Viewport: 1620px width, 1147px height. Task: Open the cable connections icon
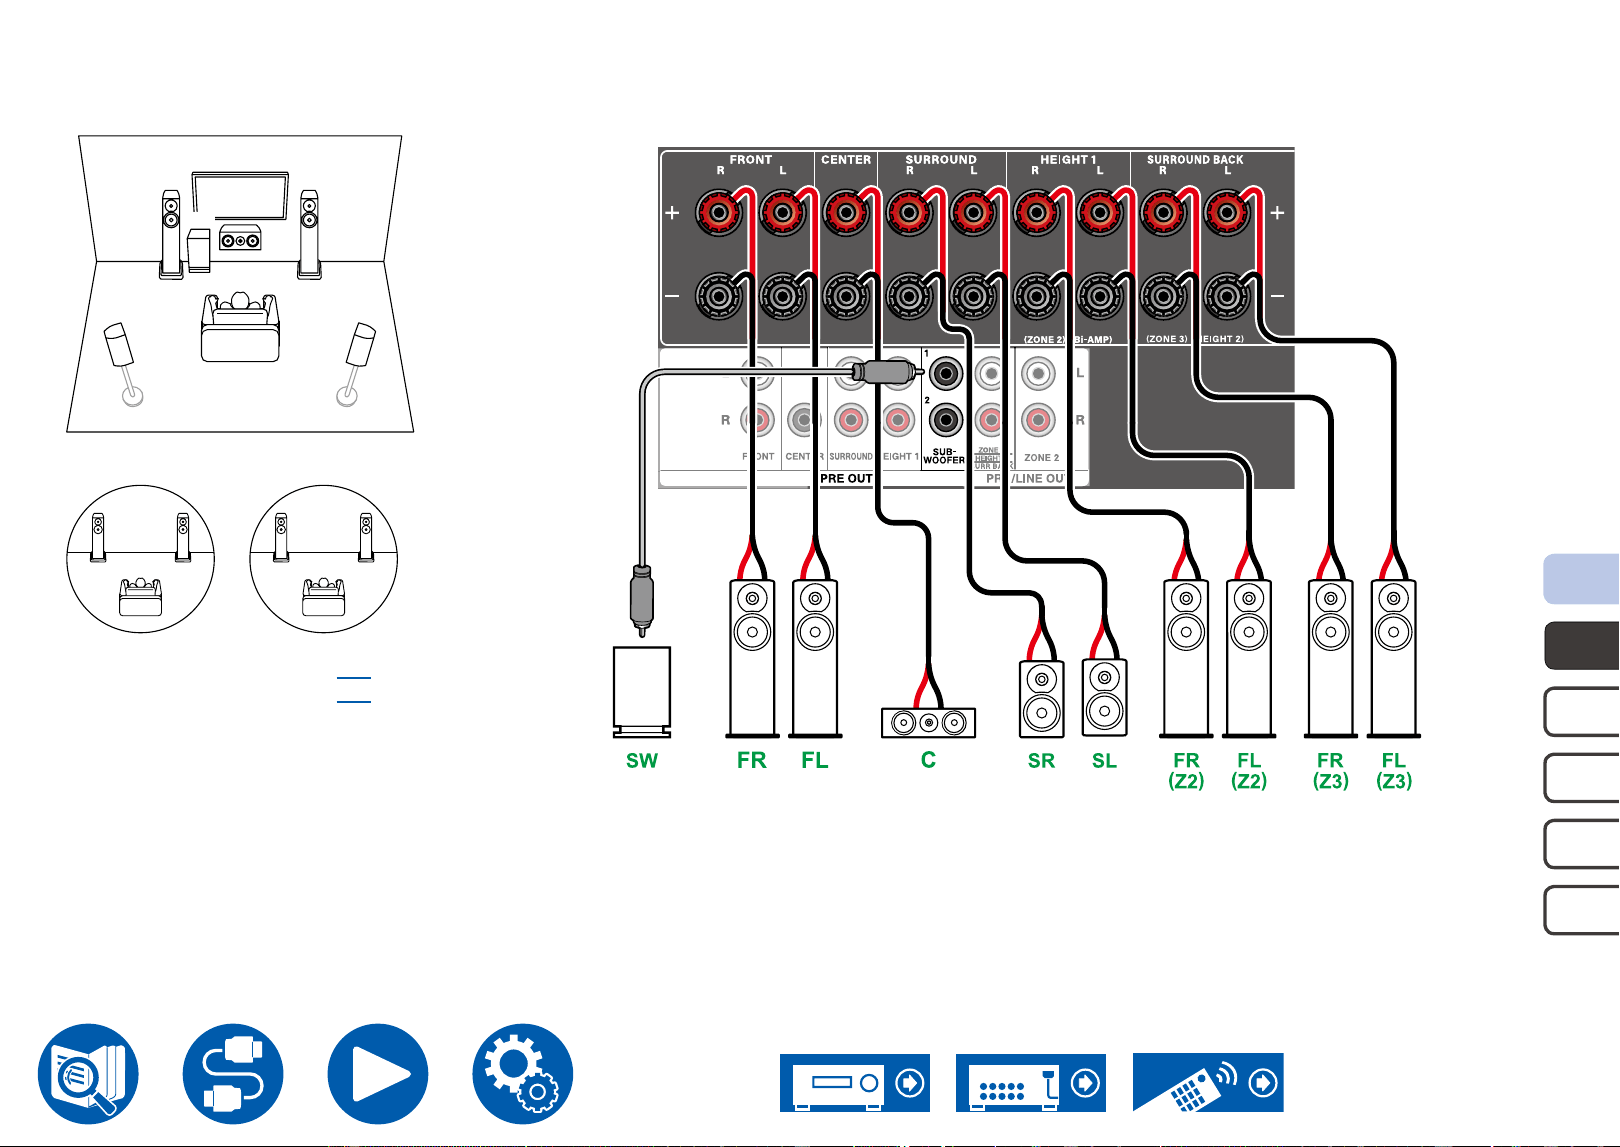[x=233, y=1073]
